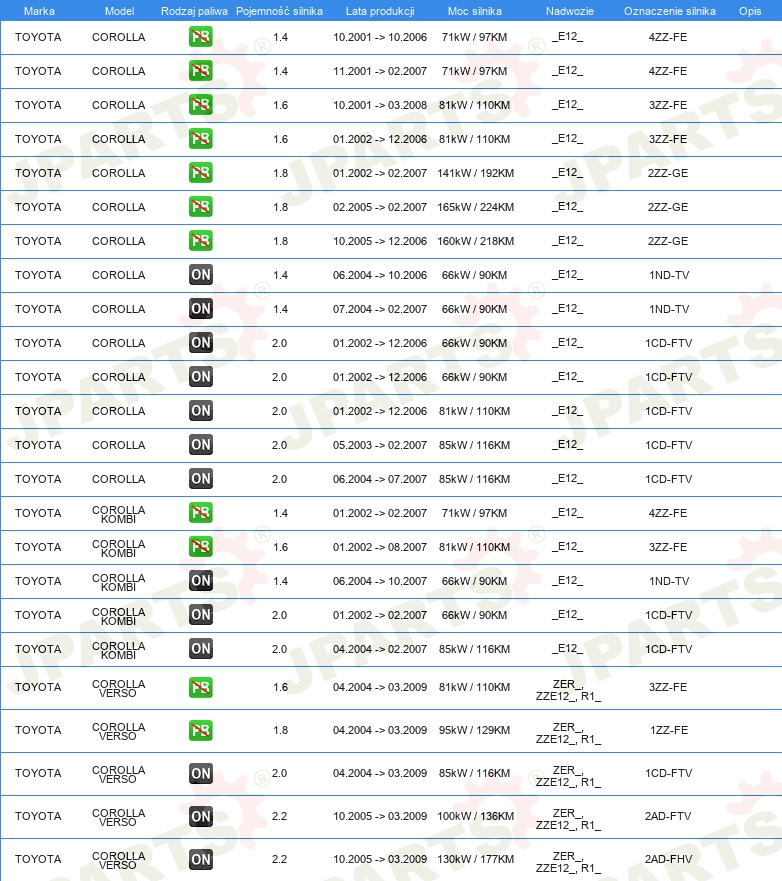The image size is (782, 881).
Task: Click the petrol icon in the Corolla Kombi 4ZZ-FE row
Action: 201,513
